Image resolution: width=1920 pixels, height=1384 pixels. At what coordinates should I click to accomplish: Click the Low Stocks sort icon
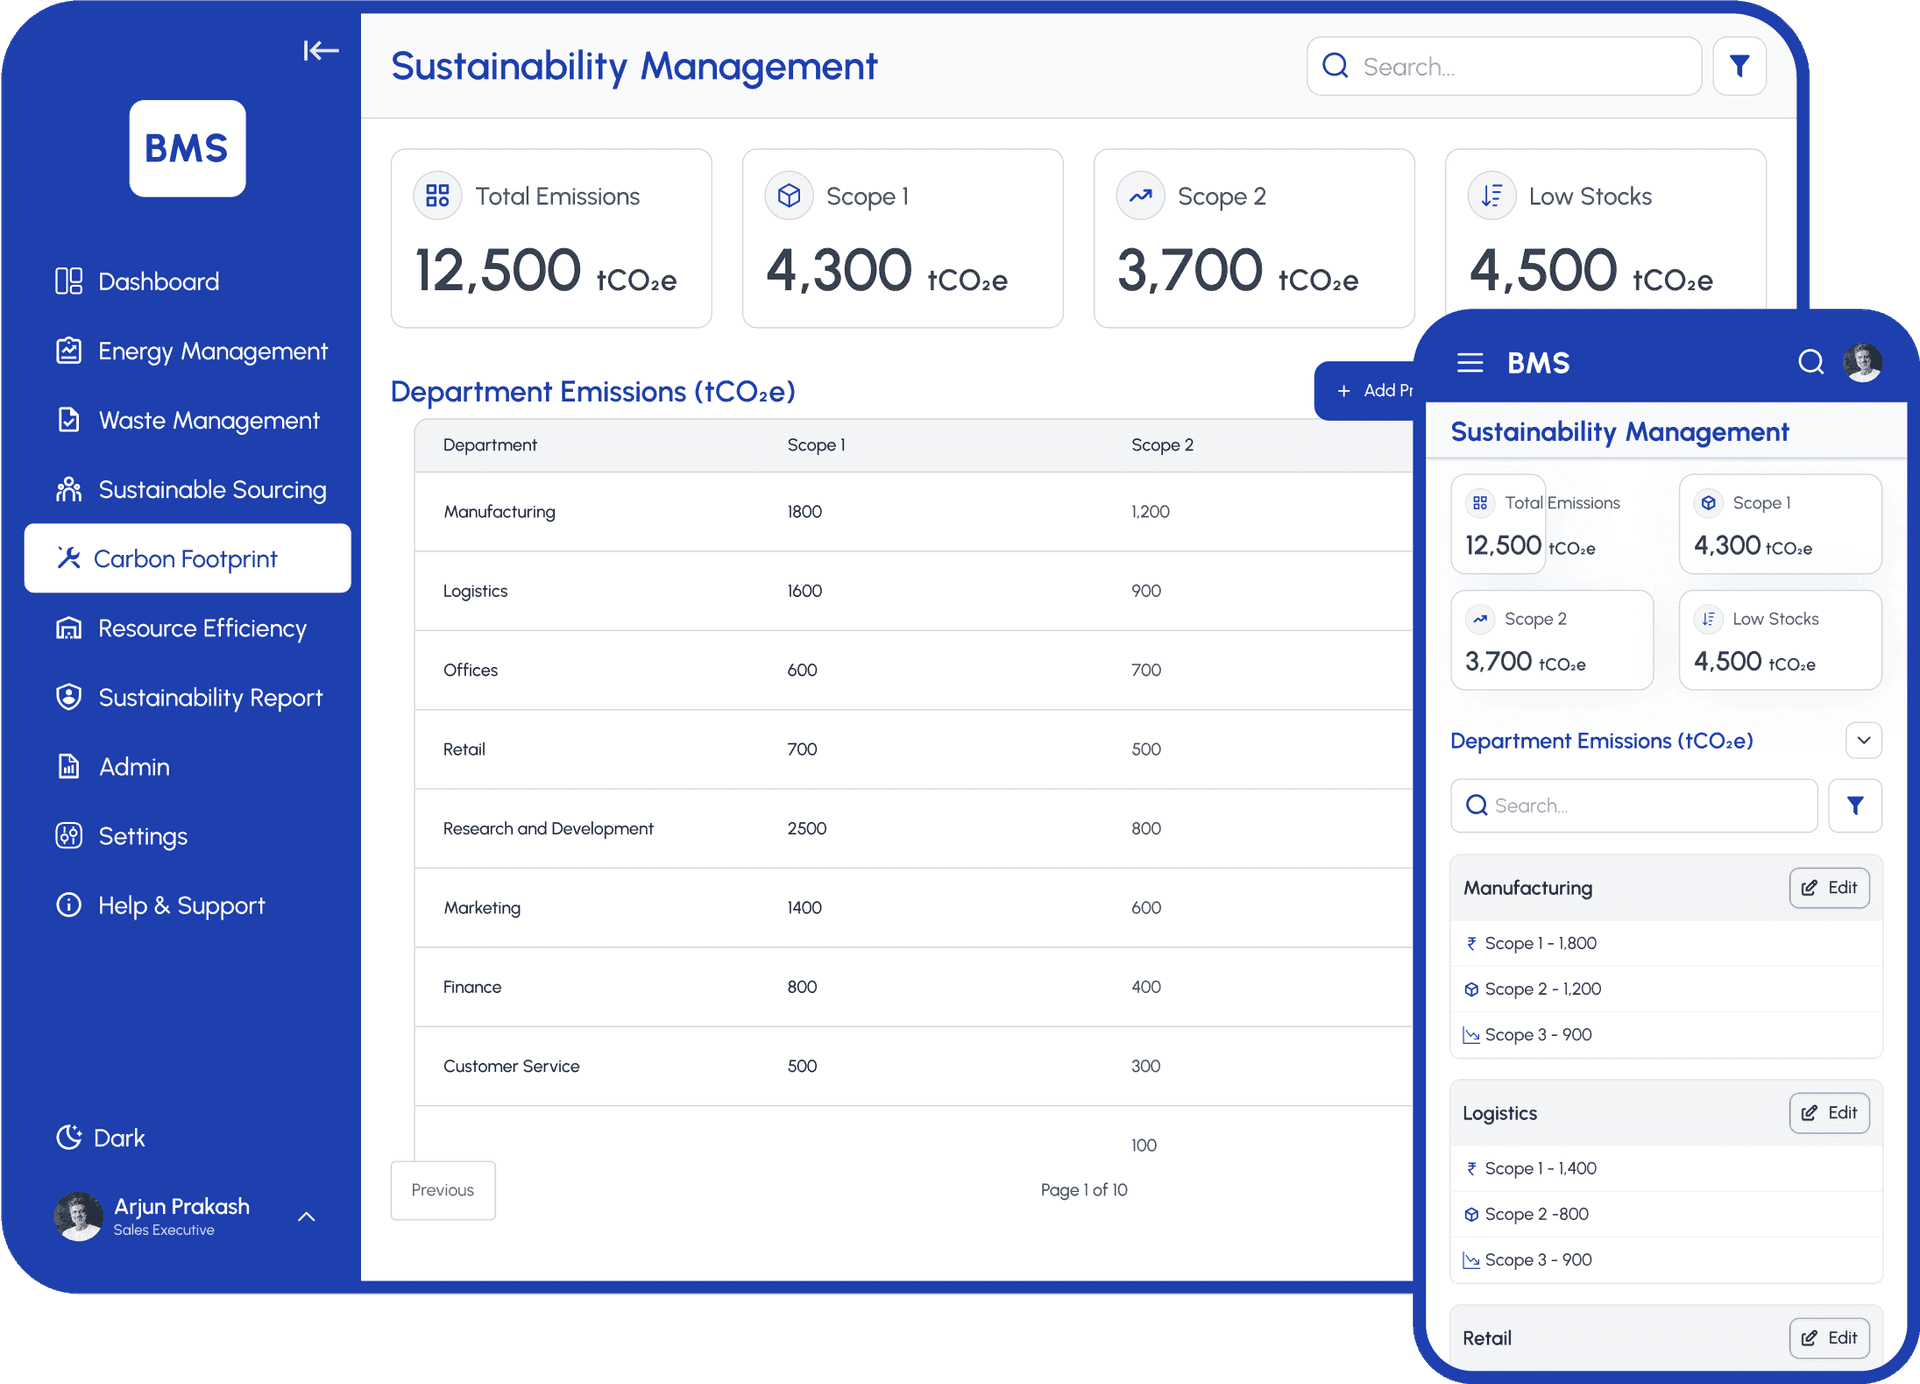(x=1491, y=195)
